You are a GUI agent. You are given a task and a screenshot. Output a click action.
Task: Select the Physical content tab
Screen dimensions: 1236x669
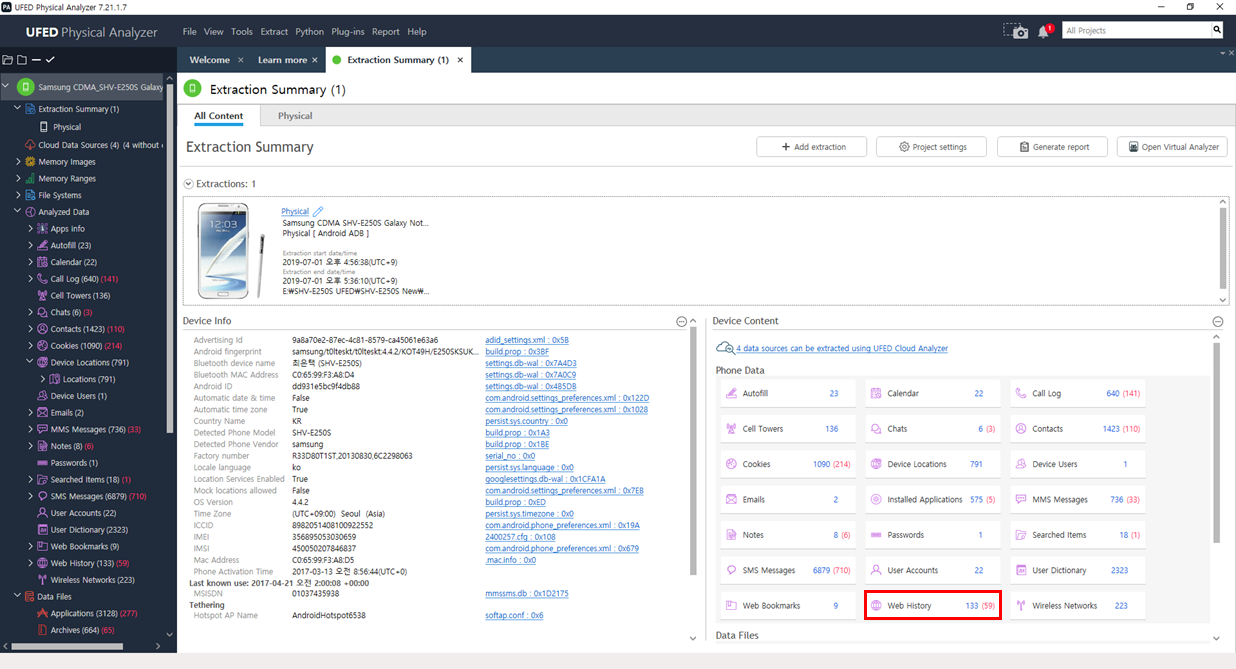295,116
